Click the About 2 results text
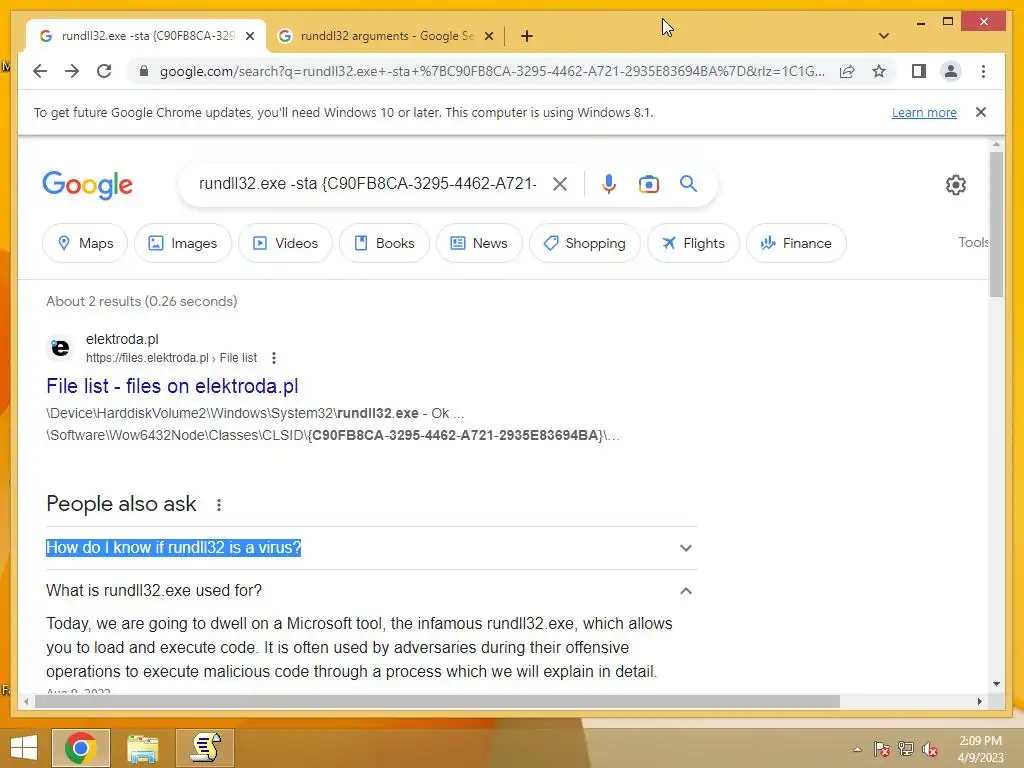This screenshot has height=768, width=1024. [142, 301]
